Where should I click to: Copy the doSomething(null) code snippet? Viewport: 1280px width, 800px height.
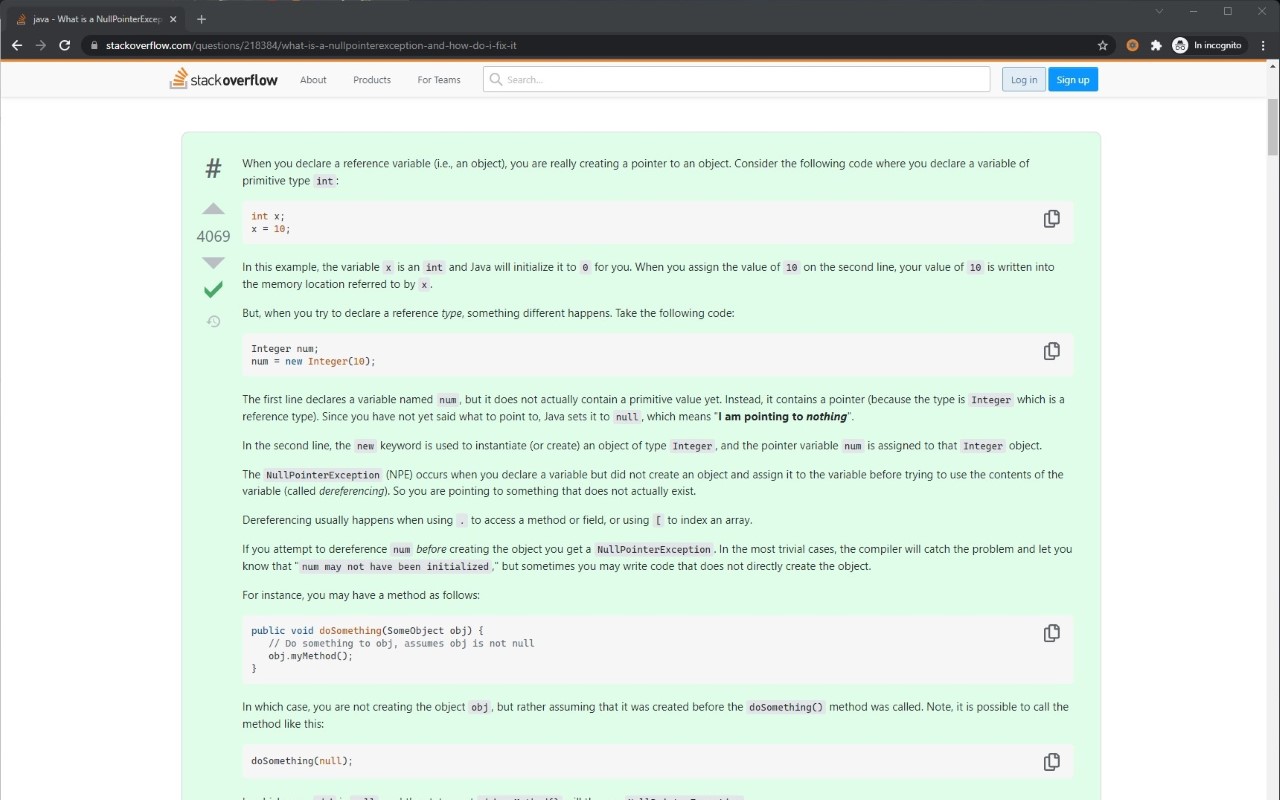click(1051, 761)
